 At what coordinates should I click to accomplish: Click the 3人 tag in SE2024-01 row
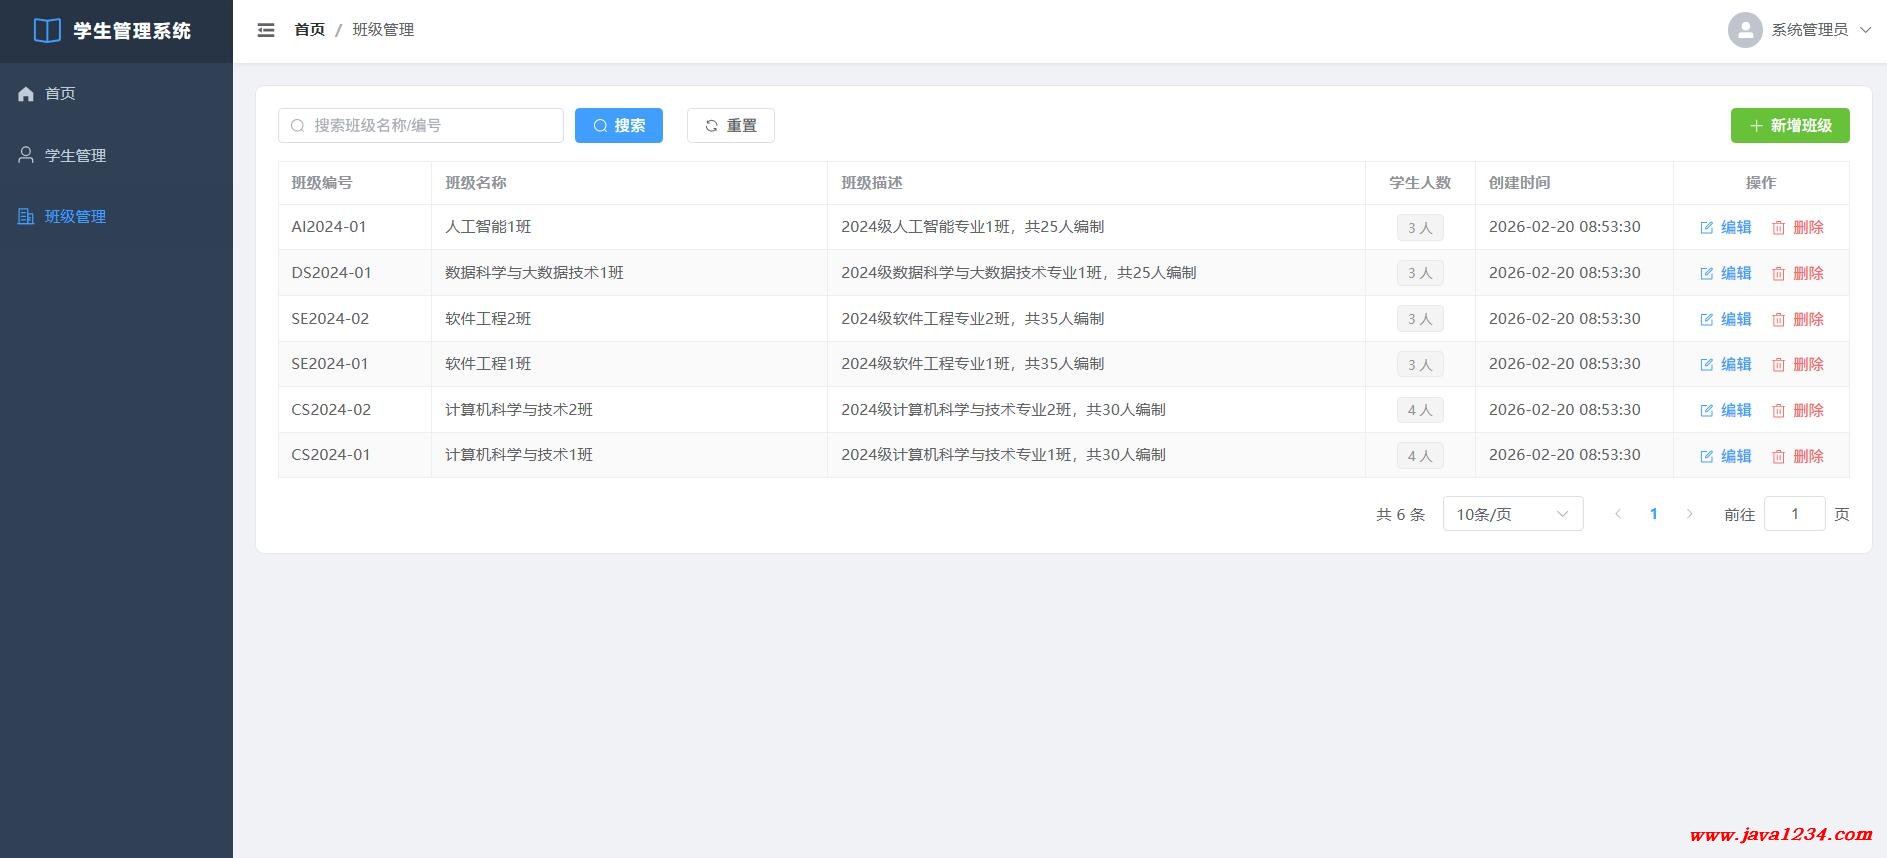pyautogui.click(x=1419, y=365)
